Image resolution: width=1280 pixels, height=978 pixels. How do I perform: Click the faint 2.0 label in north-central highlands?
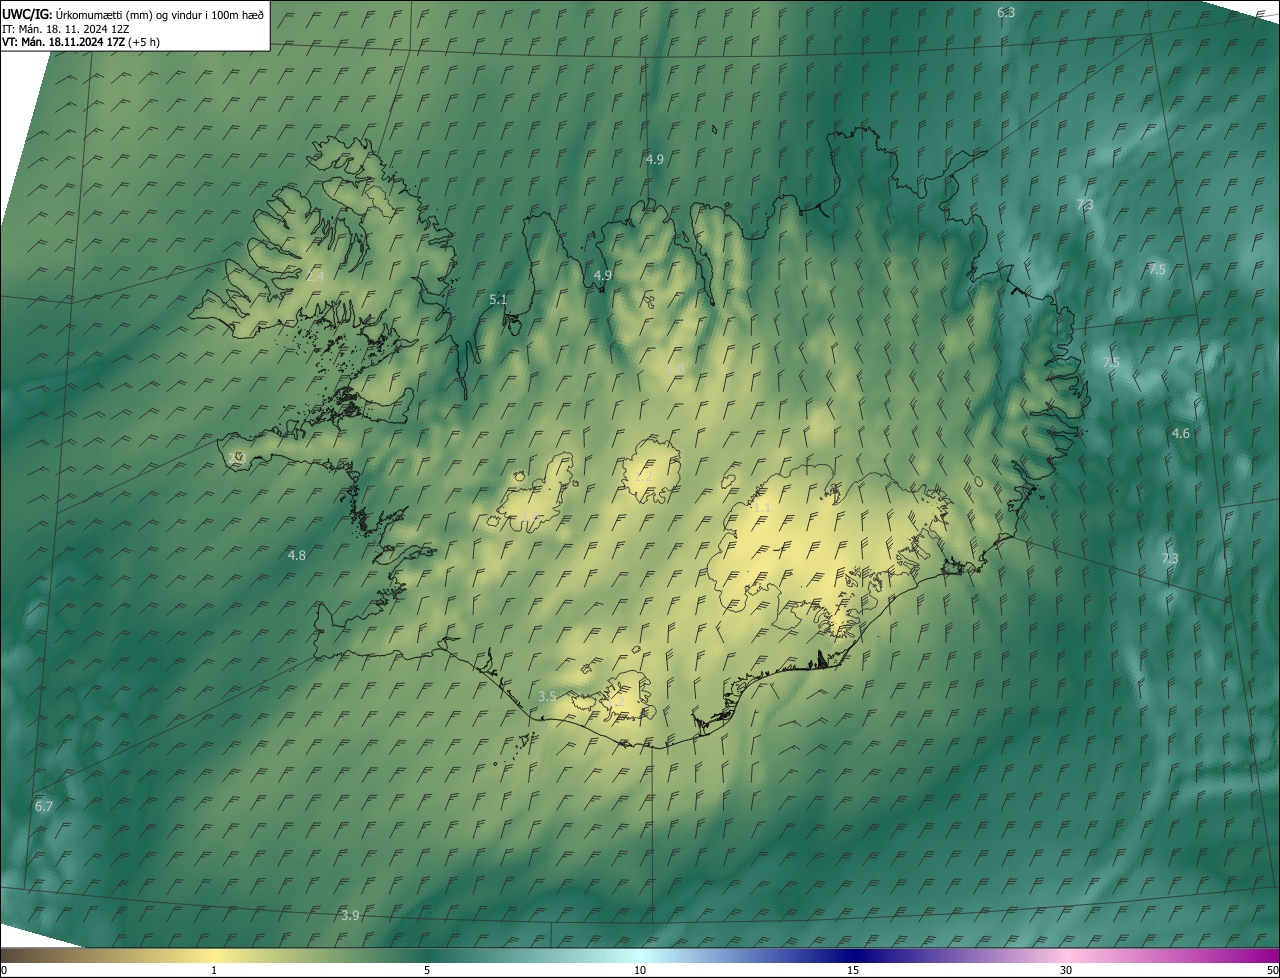[676, 370]
